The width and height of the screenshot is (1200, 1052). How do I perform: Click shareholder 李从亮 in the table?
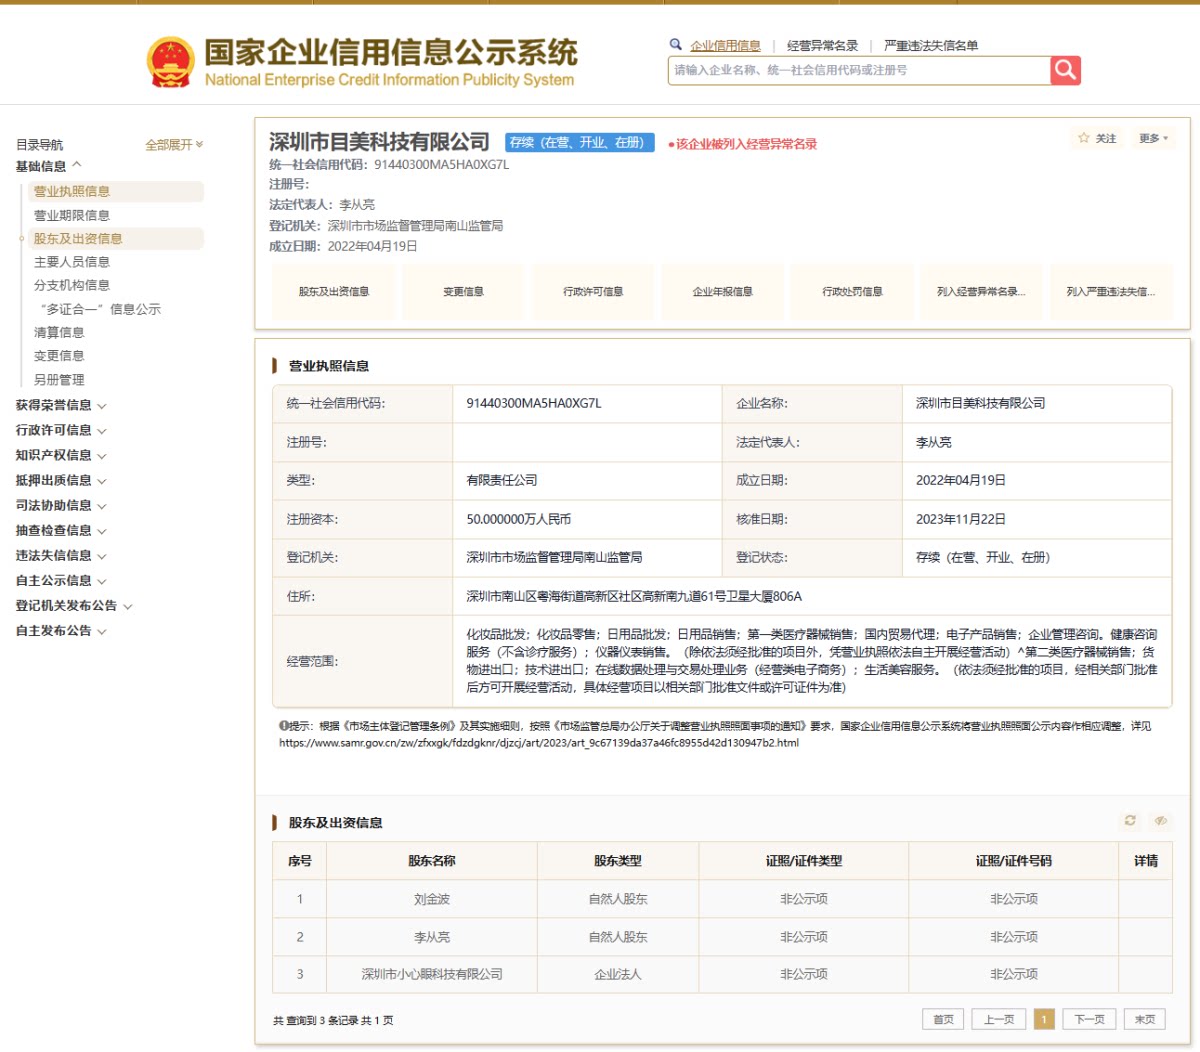point(432,937)
